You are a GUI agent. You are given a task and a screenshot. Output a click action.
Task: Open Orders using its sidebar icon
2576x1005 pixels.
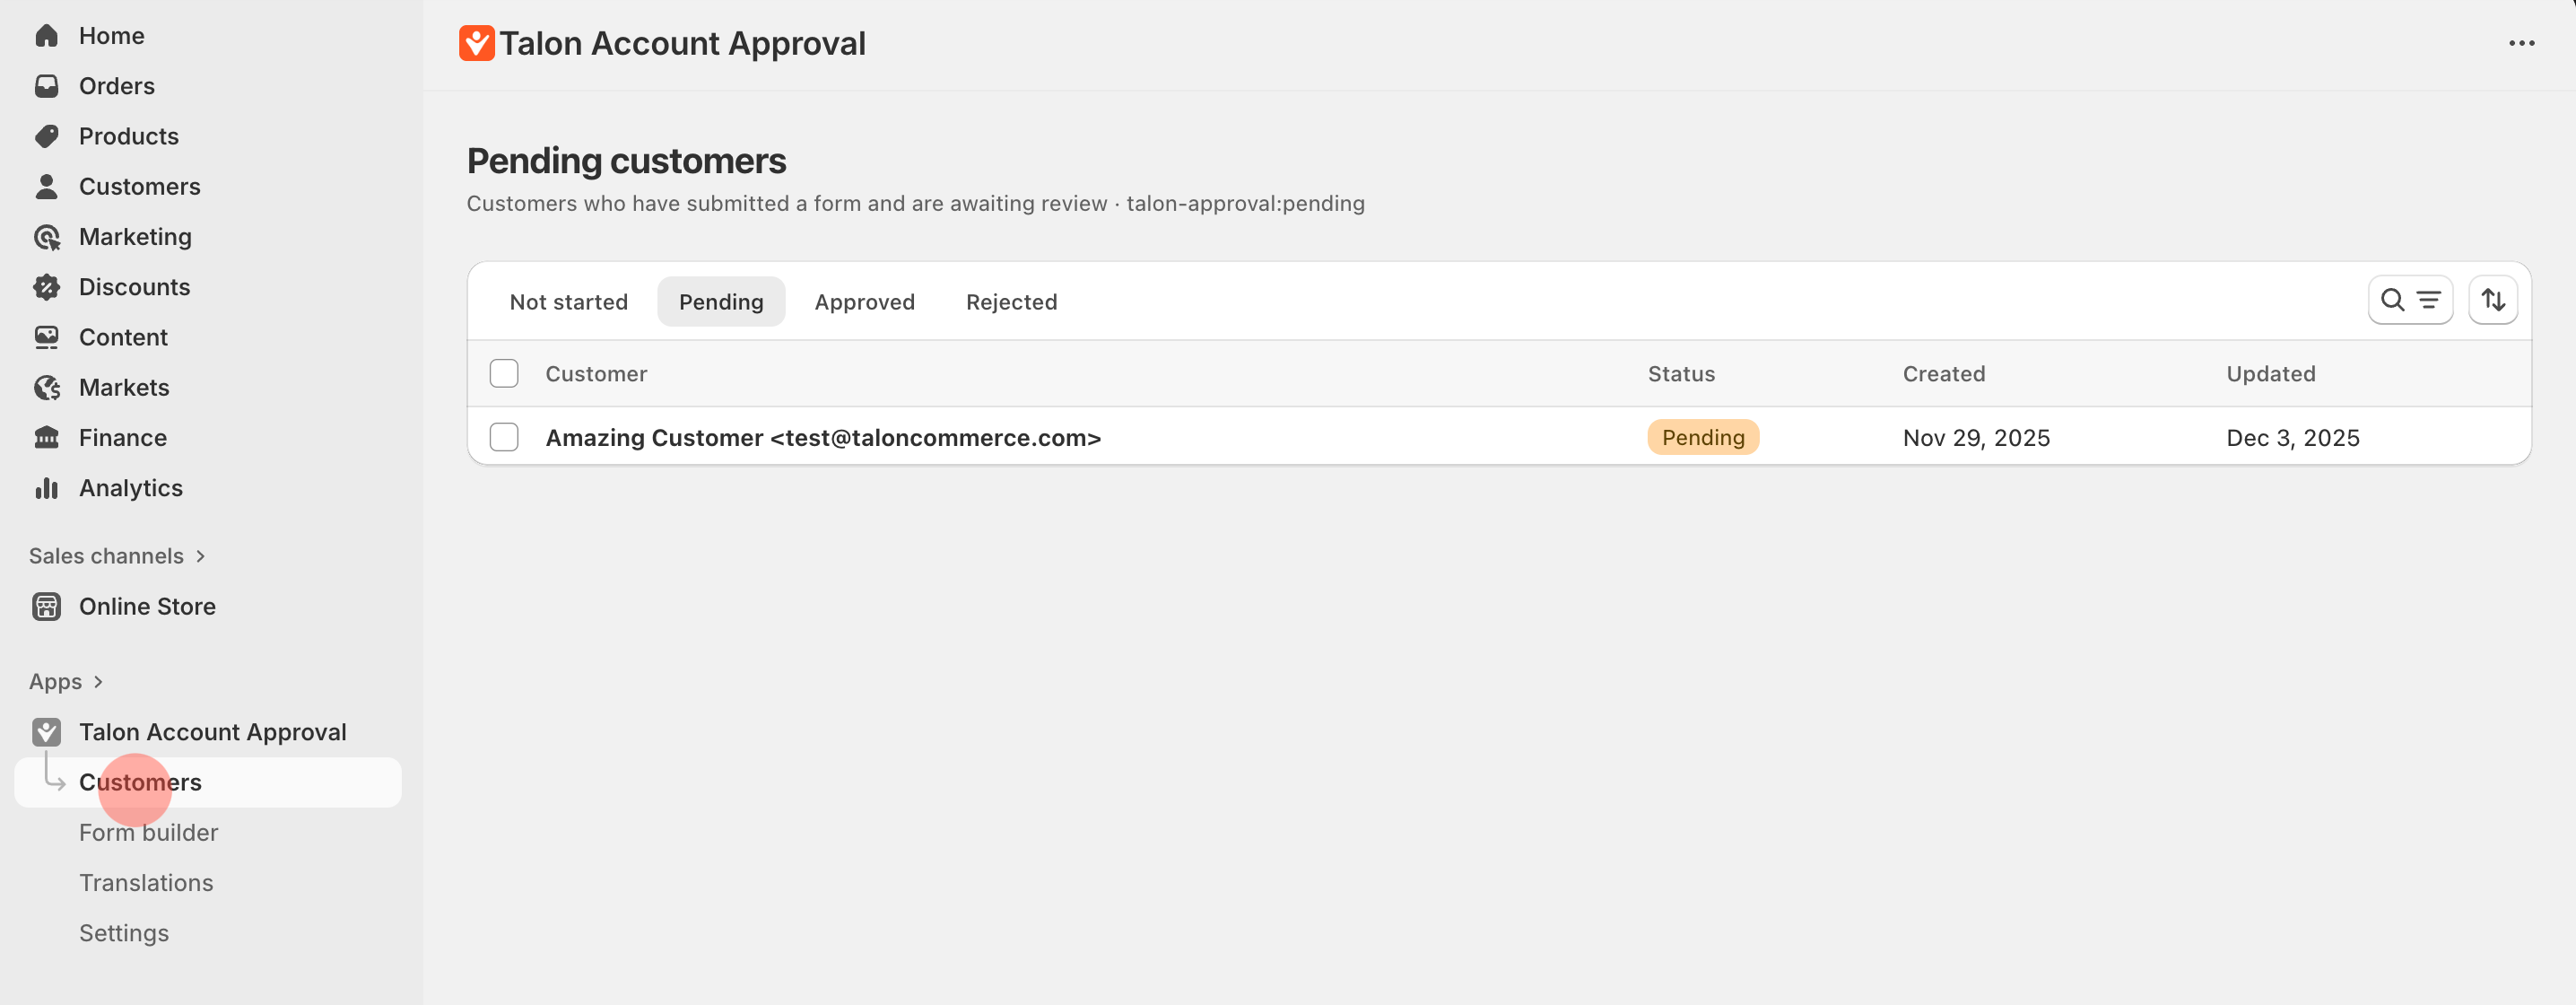pyautogui.click(x=47, y=86)
